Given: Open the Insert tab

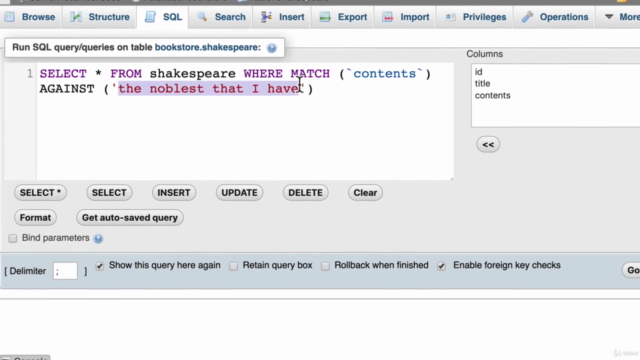Looking at the screenshot, I should 282,17.
